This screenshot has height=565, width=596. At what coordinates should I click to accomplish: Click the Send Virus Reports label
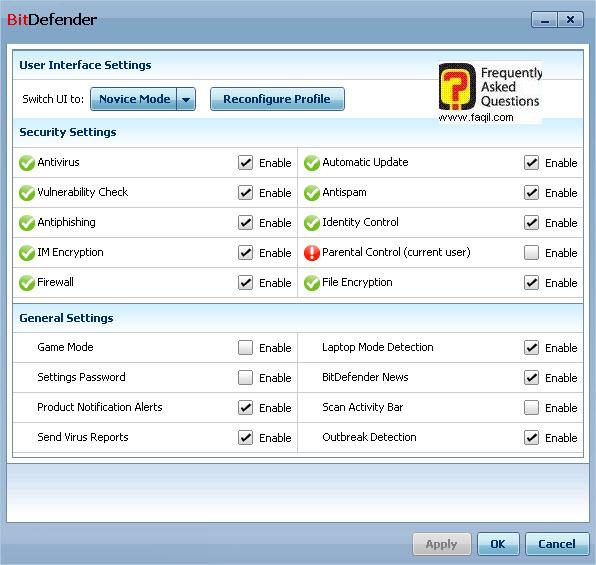(x=83, y=437)
